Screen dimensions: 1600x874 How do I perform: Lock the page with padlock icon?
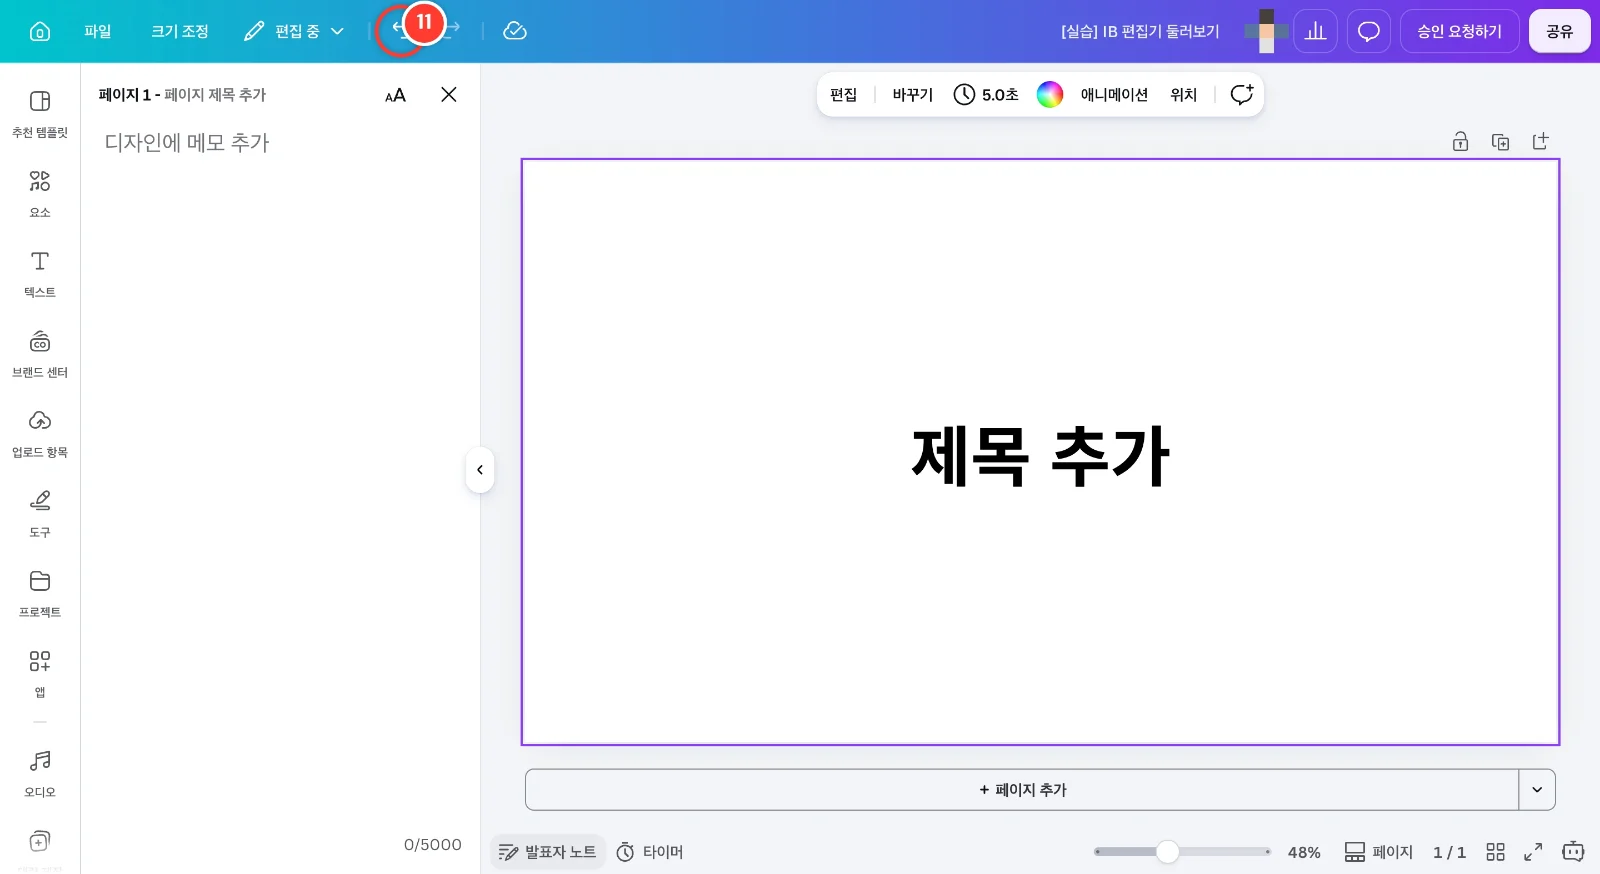click(x=1460, y=141)
